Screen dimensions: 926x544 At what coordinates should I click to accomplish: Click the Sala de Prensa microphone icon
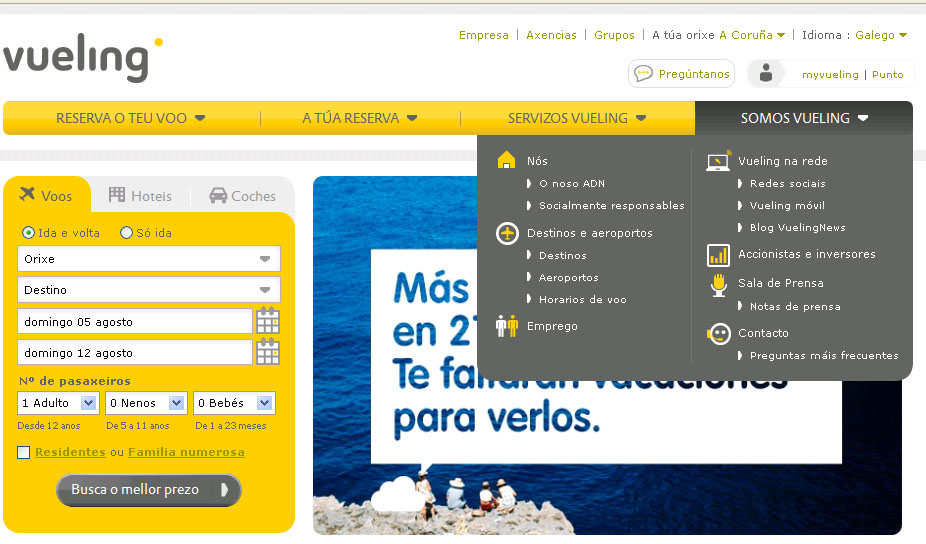(719, 285)
